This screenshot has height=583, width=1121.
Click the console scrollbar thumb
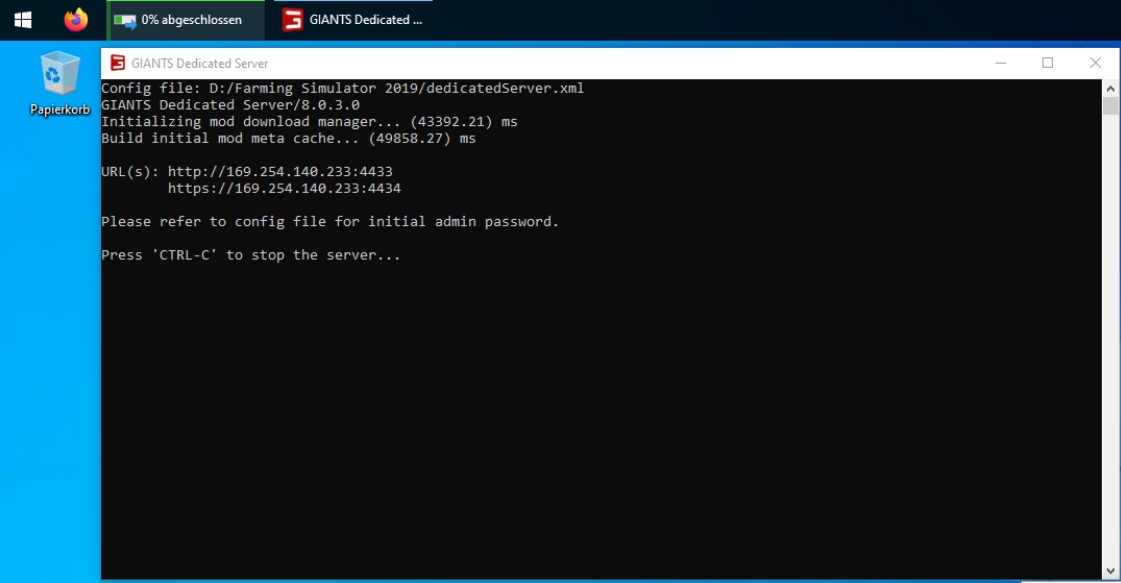pyautogui.click(x=1110, y=106)
